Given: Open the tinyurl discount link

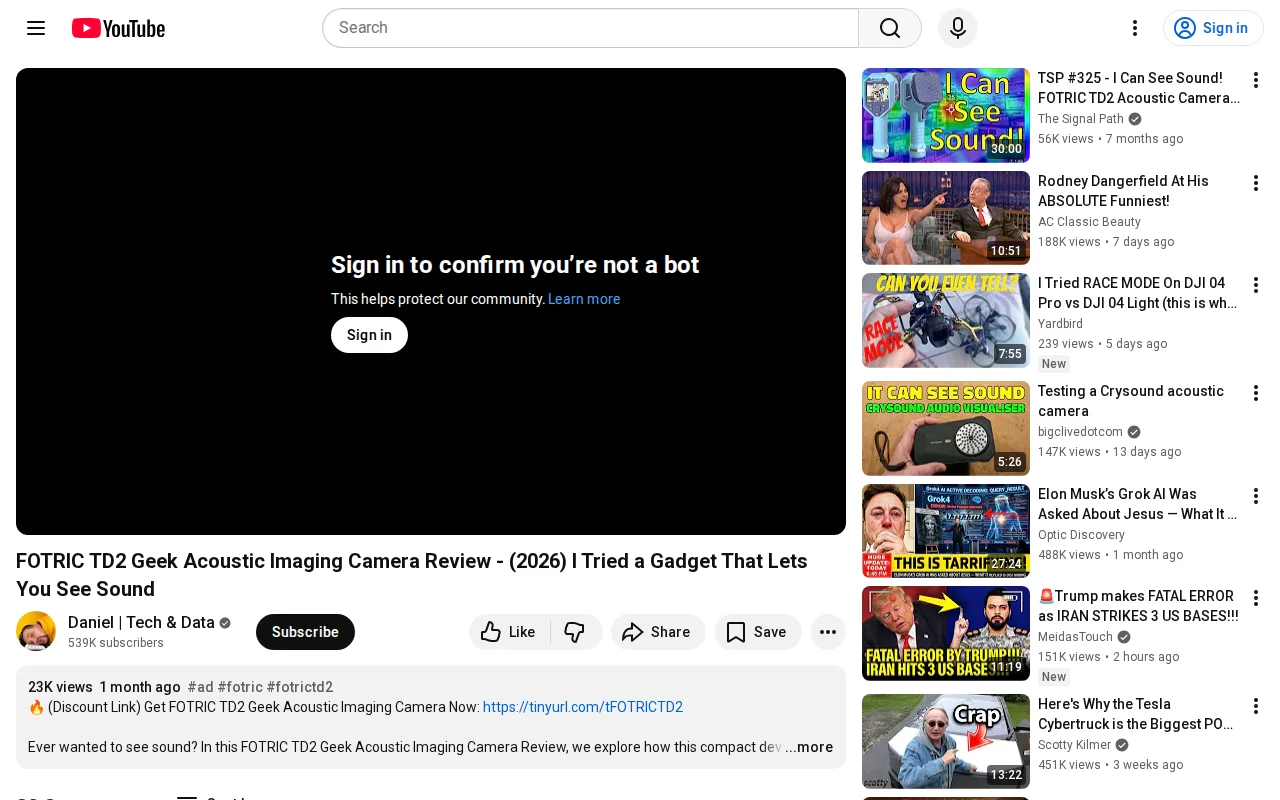Looking at the screenshot, I should [583, 707].
